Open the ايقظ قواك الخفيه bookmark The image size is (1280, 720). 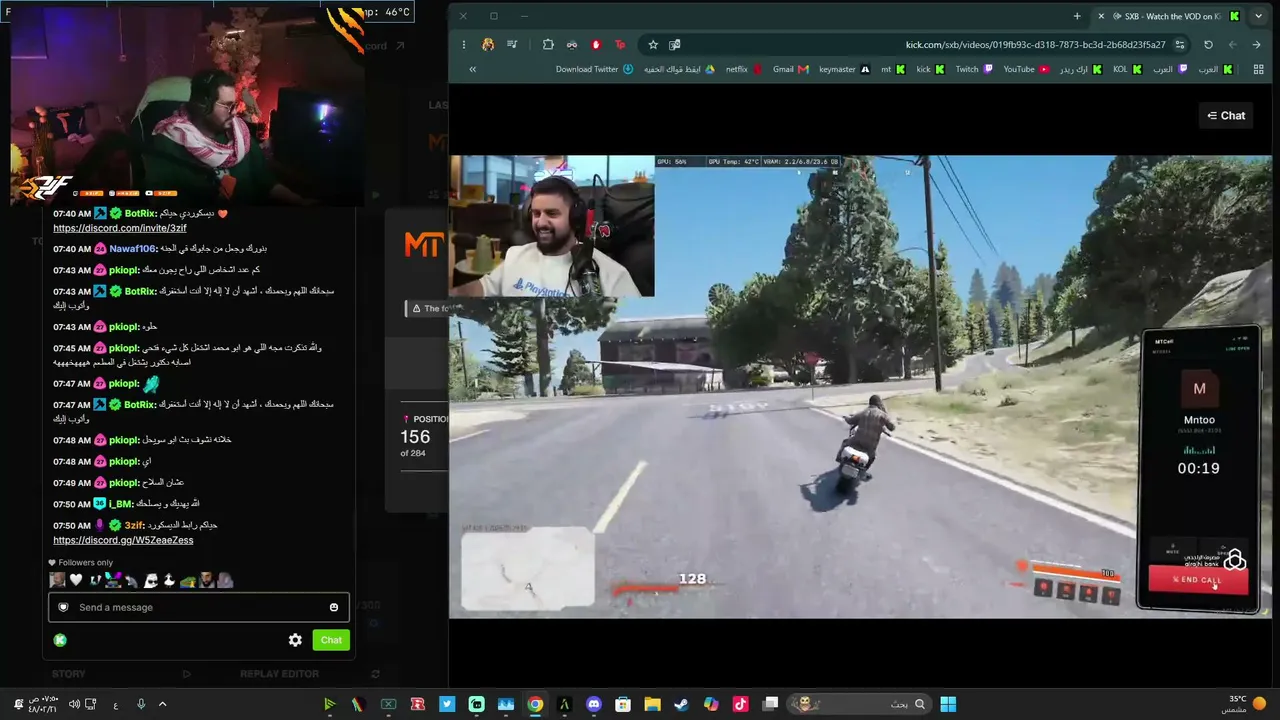[679, 69]
